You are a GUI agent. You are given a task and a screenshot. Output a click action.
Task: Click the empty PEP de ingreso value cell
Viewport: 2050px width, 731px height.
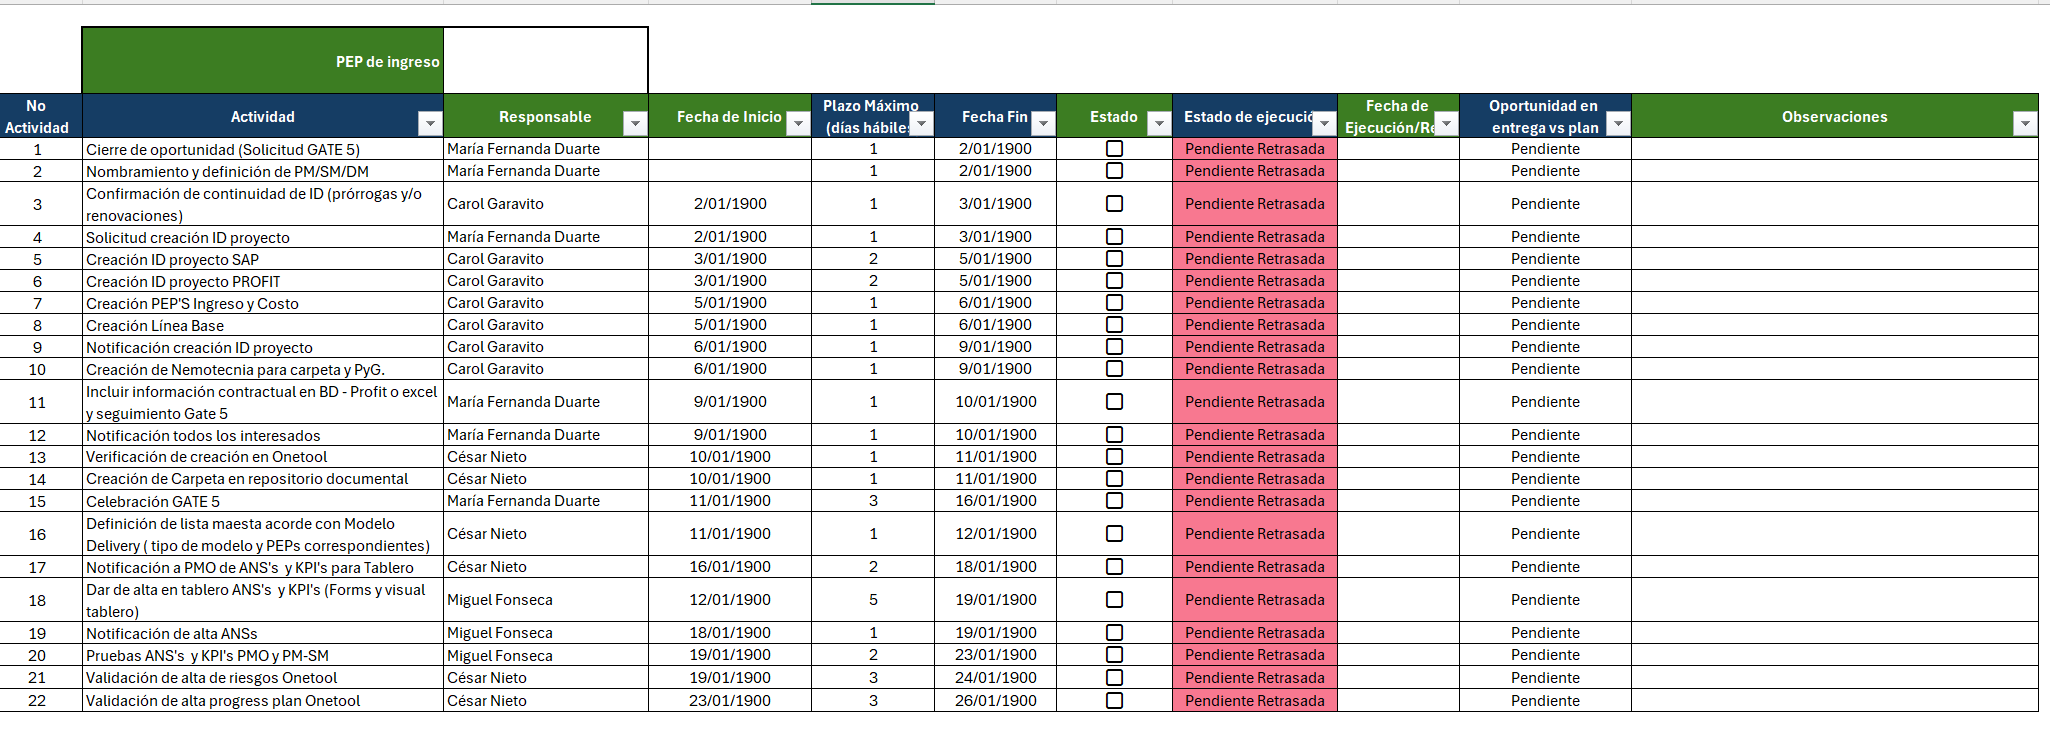pyautogui.click(x=545, y=61)
